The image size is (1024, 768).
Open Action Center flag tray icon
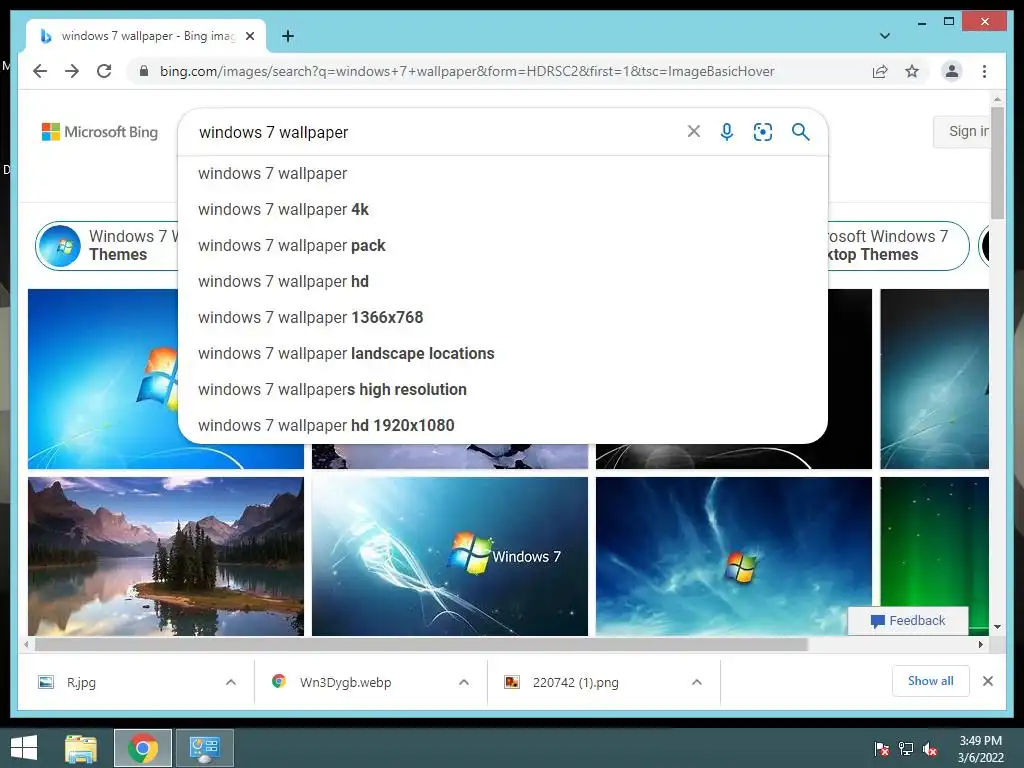[x=882, y=749]
